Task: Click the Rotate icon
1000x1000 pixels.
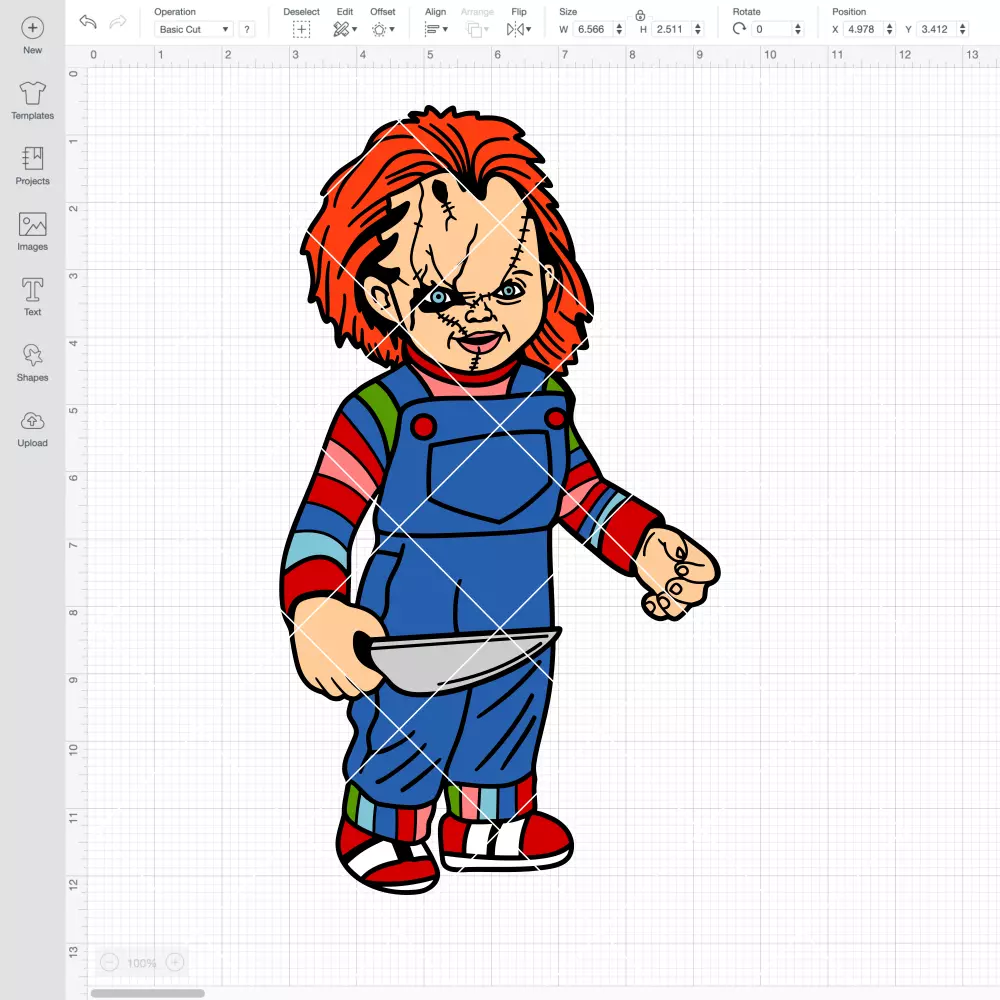Action: tap(739, 29)
